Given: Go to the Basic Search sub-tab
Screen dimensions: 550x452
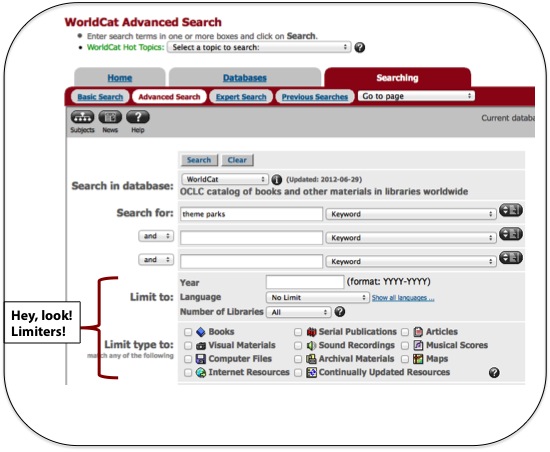Looking at the screenshot, I should pos(100,97).
